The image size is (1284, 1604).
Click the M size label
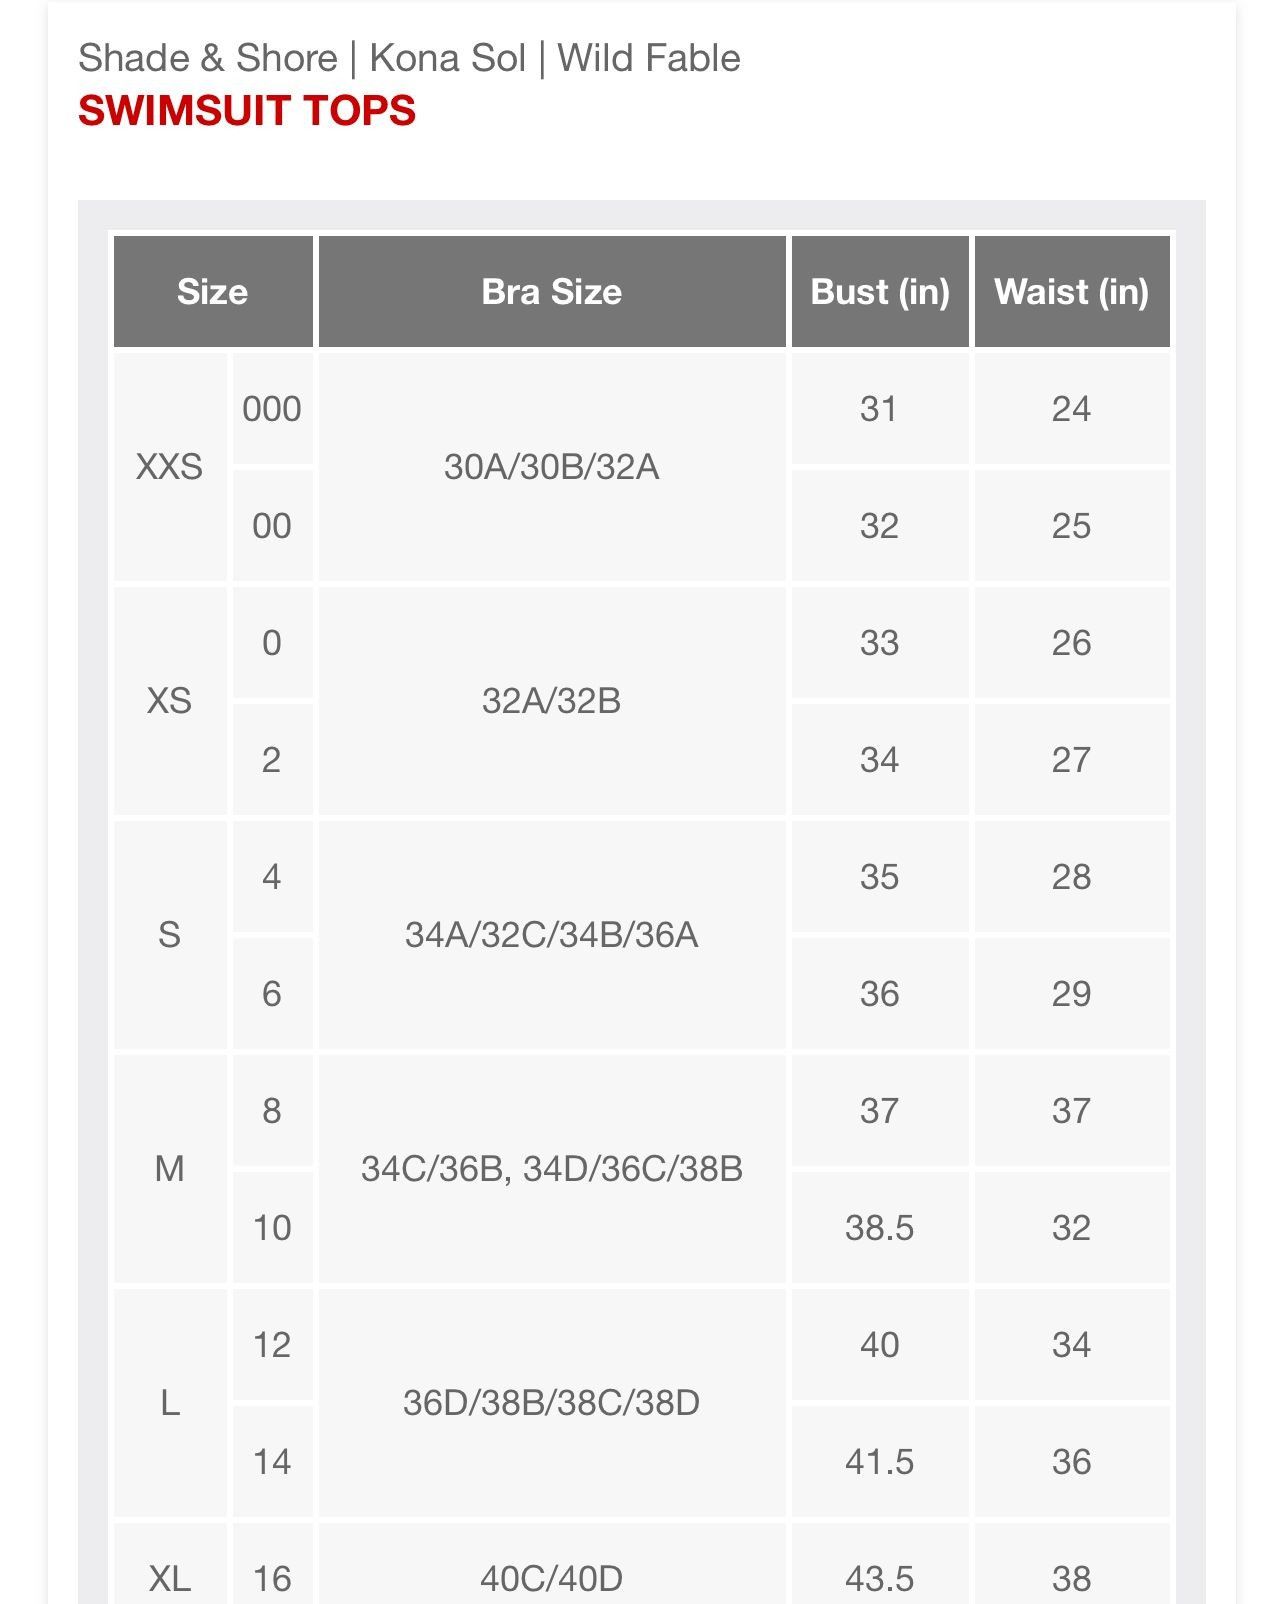pyautogui.click(x=170, y=1169)
